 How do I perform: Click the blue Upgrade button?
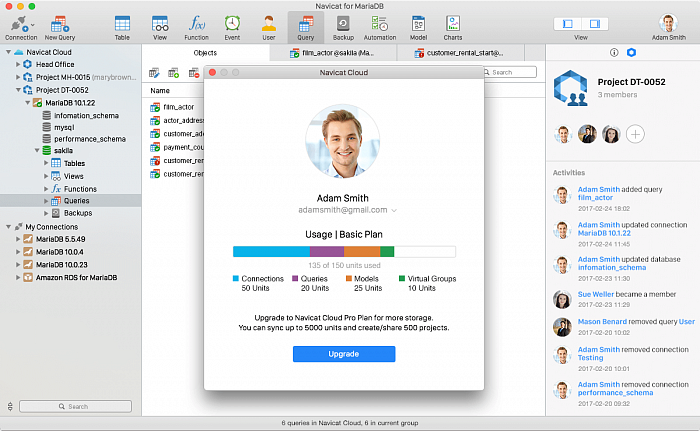click(x=343, y=354)
